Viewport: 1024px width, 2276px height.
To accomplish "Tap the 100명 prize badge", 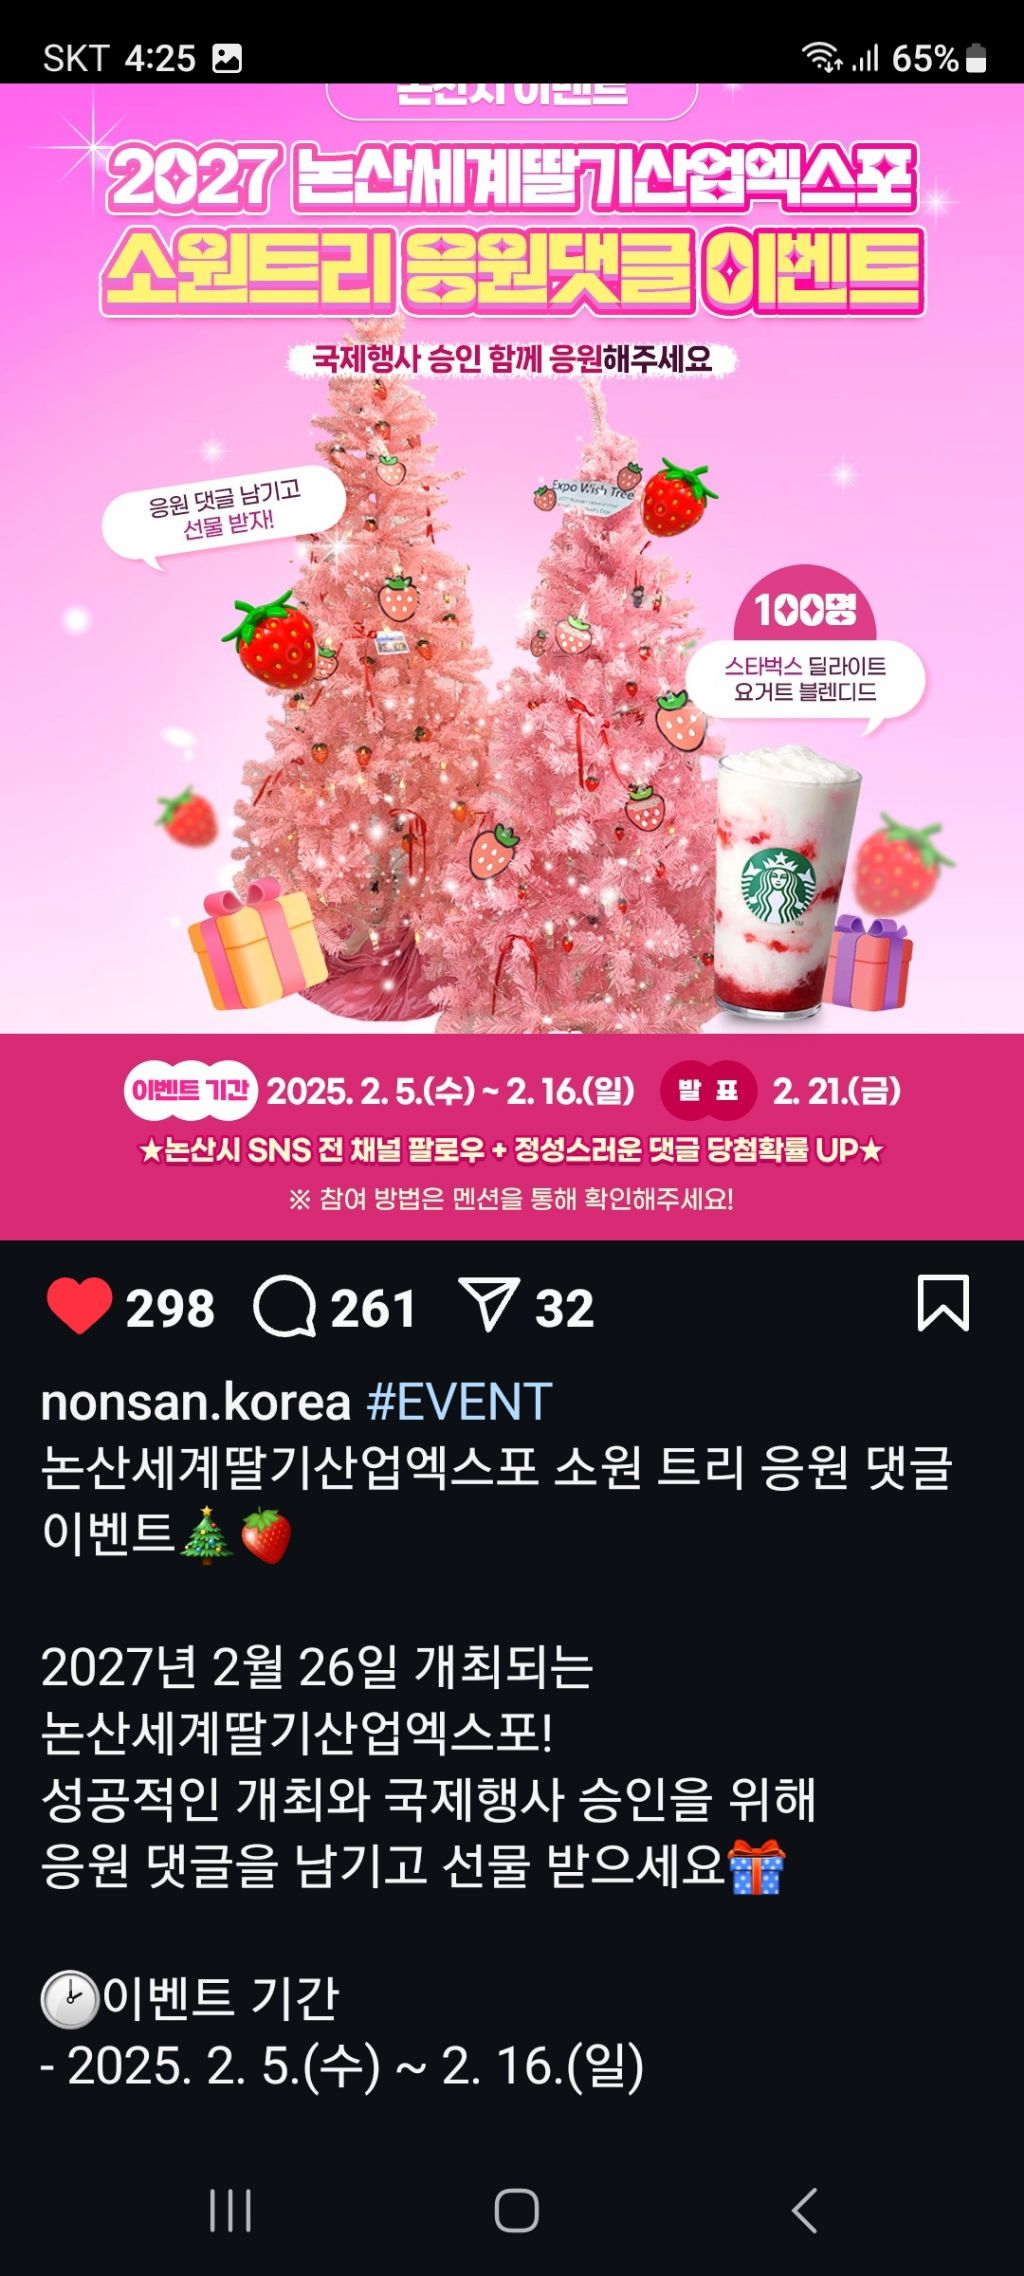I will point(805,609).
